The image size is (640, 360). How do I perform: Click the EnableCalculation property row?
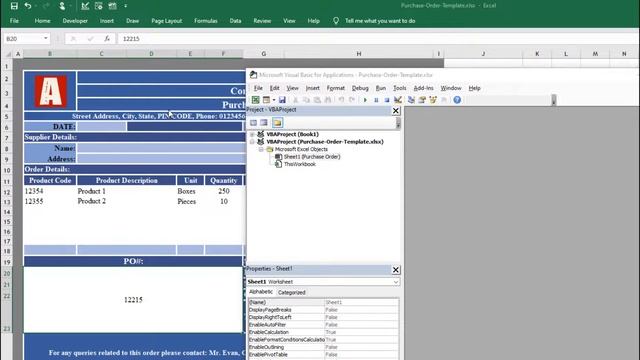[323, 332]
